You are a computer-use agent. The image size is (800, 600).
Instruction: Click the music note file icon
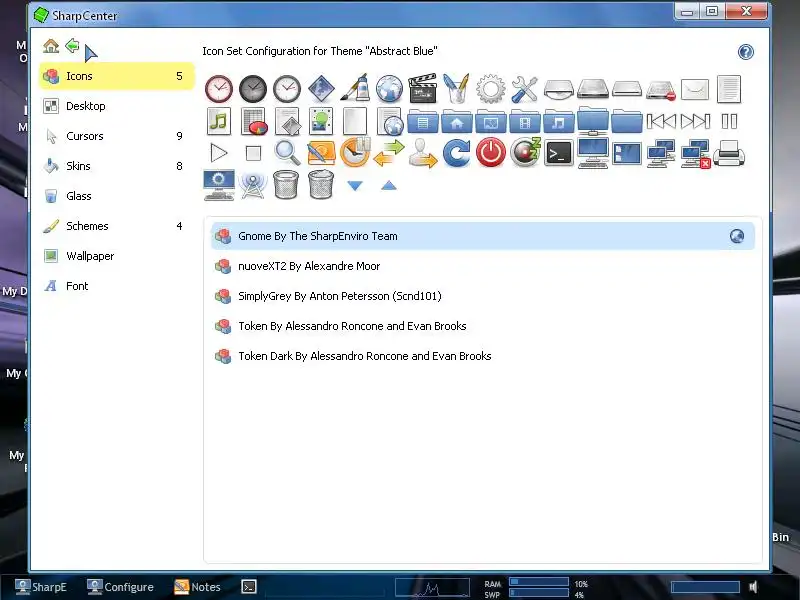[x=219, y=121]
